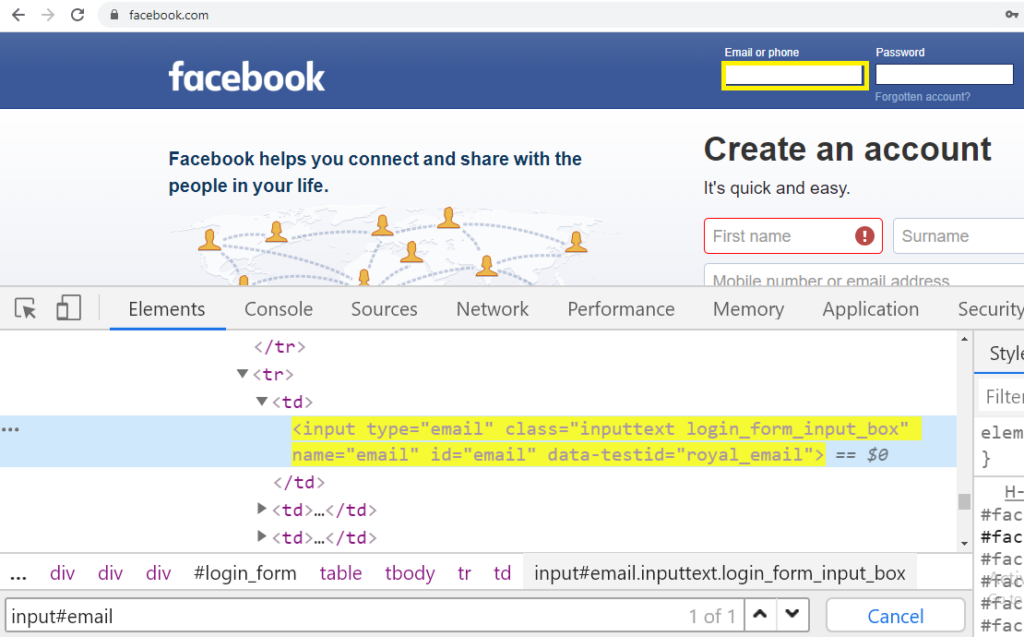The height and width of the screenshot is (637, 1024).
Task: Select the table breadcrumb
Action: pos(340,574)
